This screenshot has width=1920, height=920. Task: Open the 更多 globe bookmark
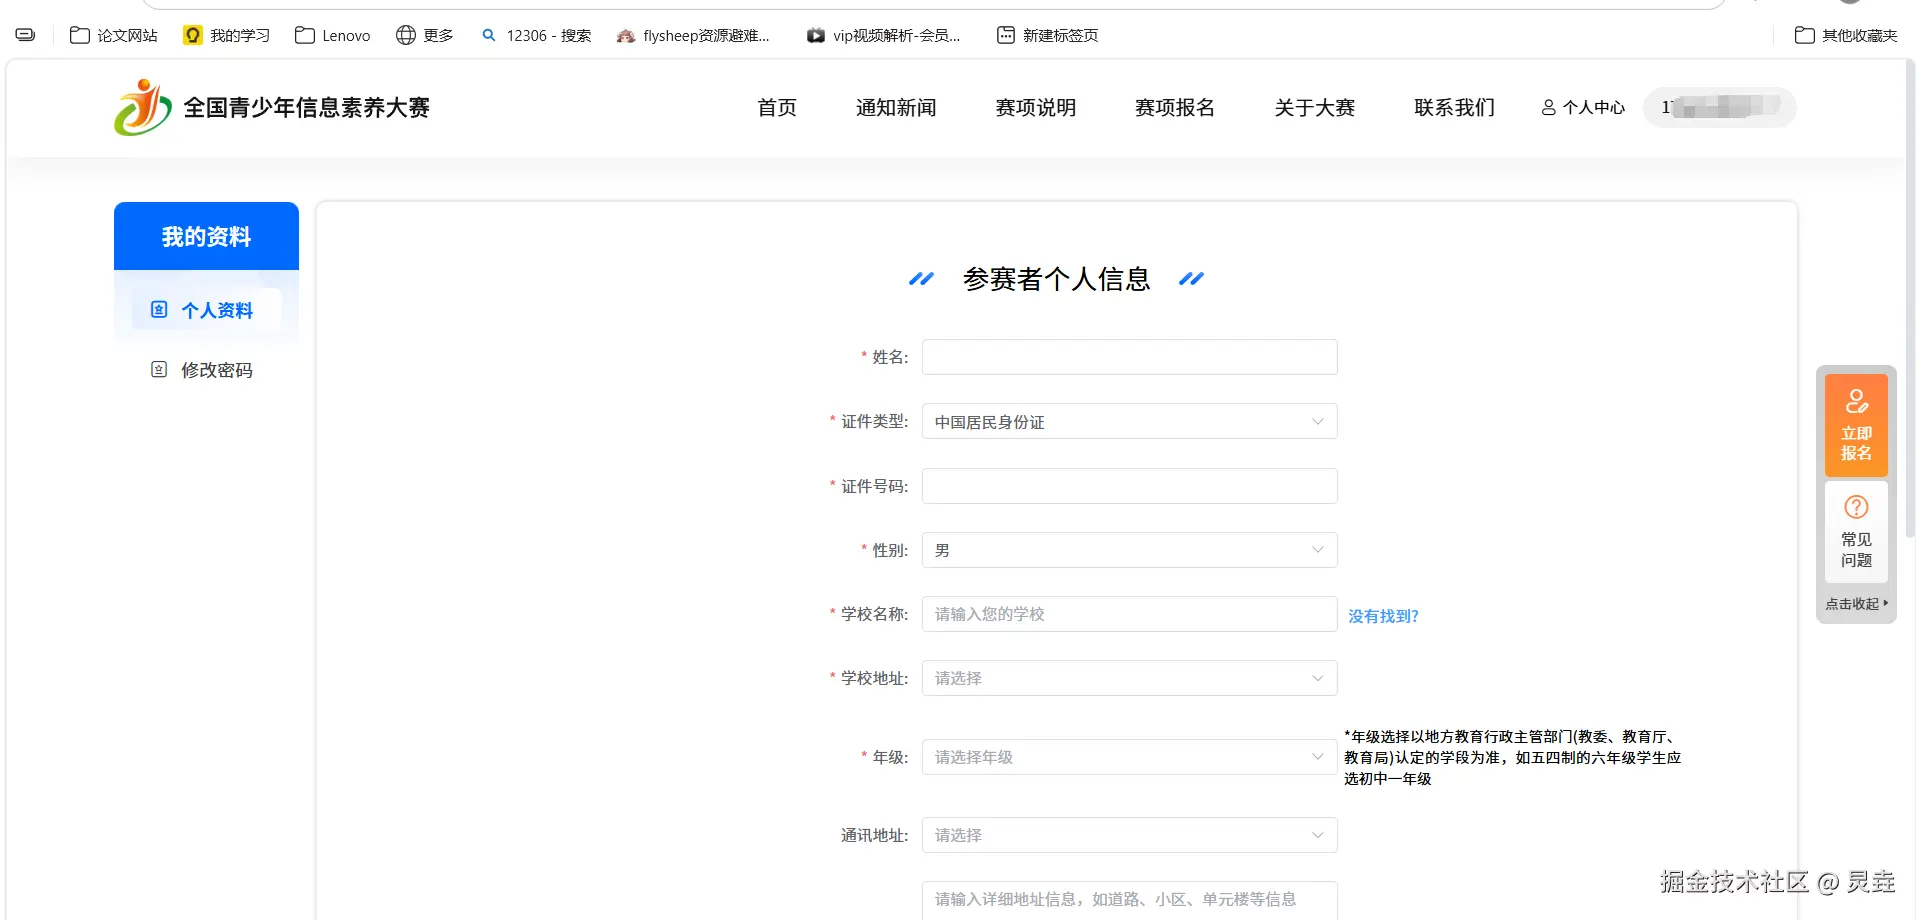pyautogui.click(x=425, y=35)
